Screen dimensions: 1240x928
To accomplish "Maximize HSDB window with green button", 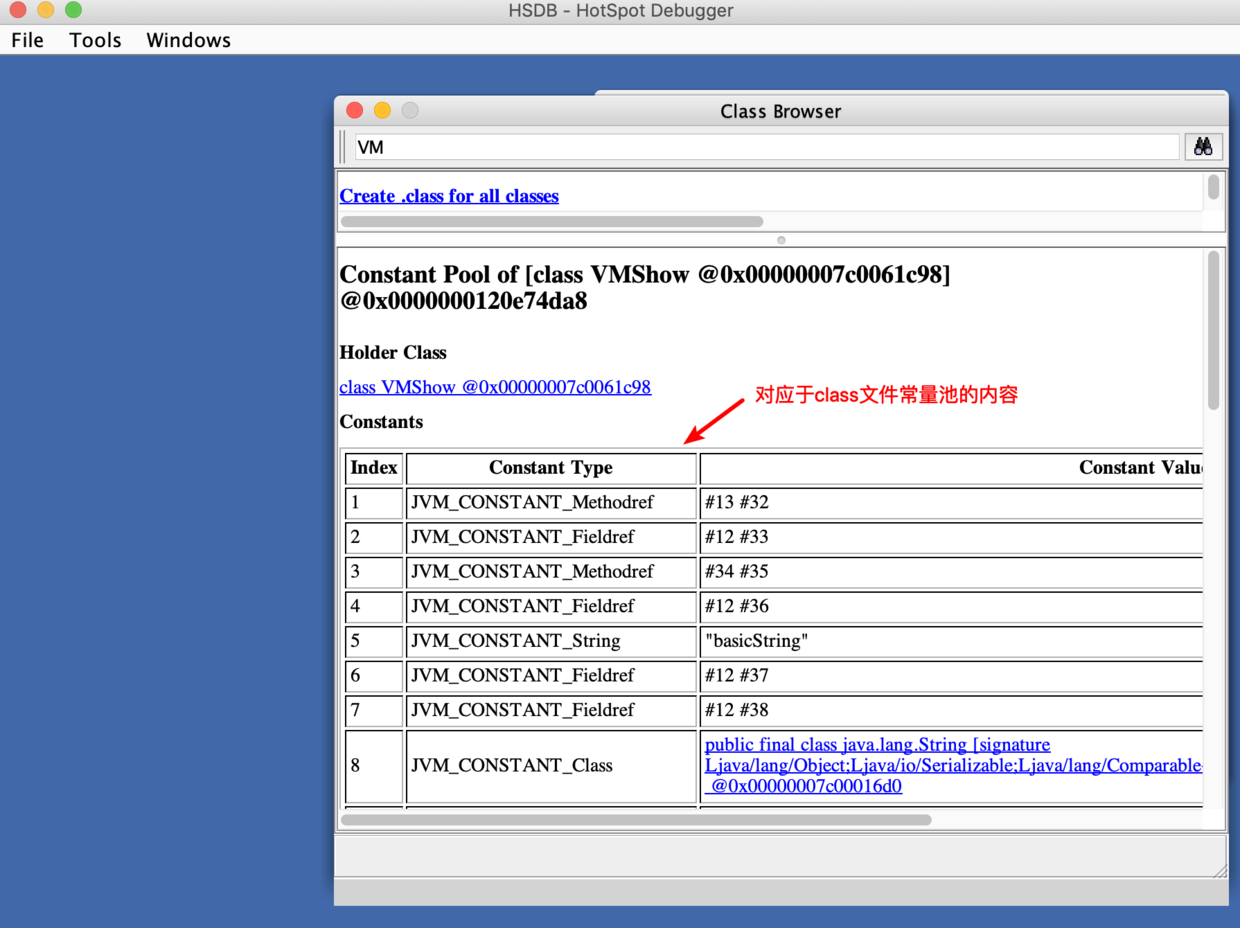I will 73,10.
